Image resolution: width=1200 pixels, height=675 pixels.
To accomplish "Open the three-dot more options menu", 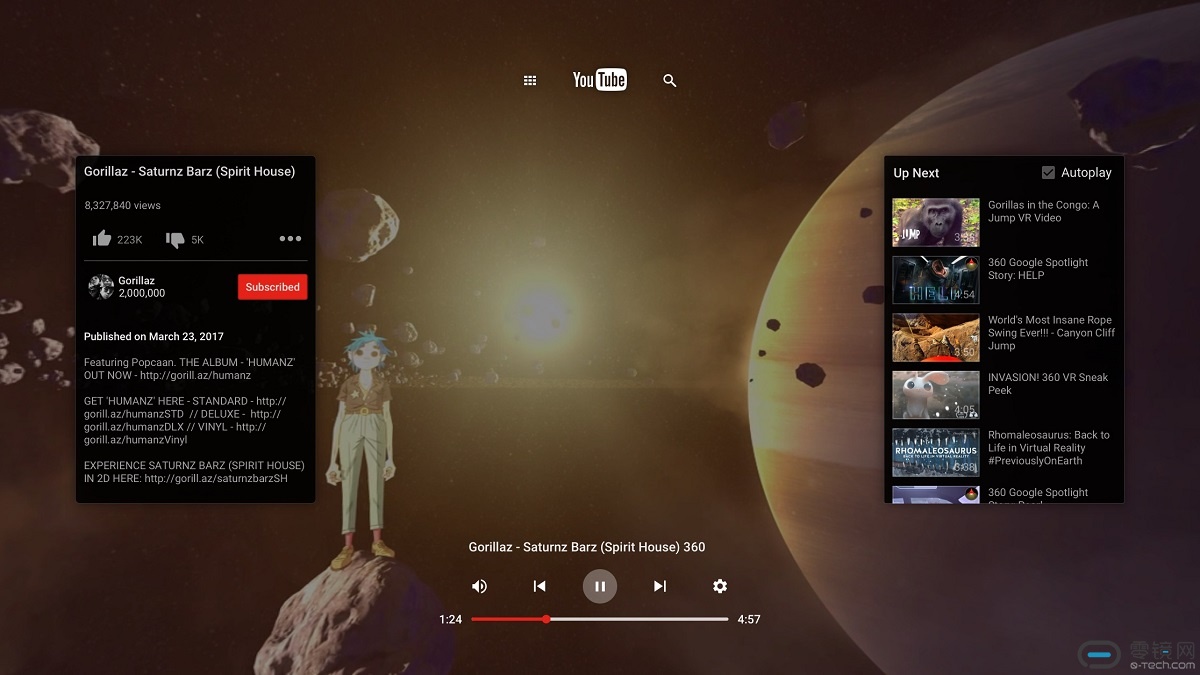I will click(290, 239).
